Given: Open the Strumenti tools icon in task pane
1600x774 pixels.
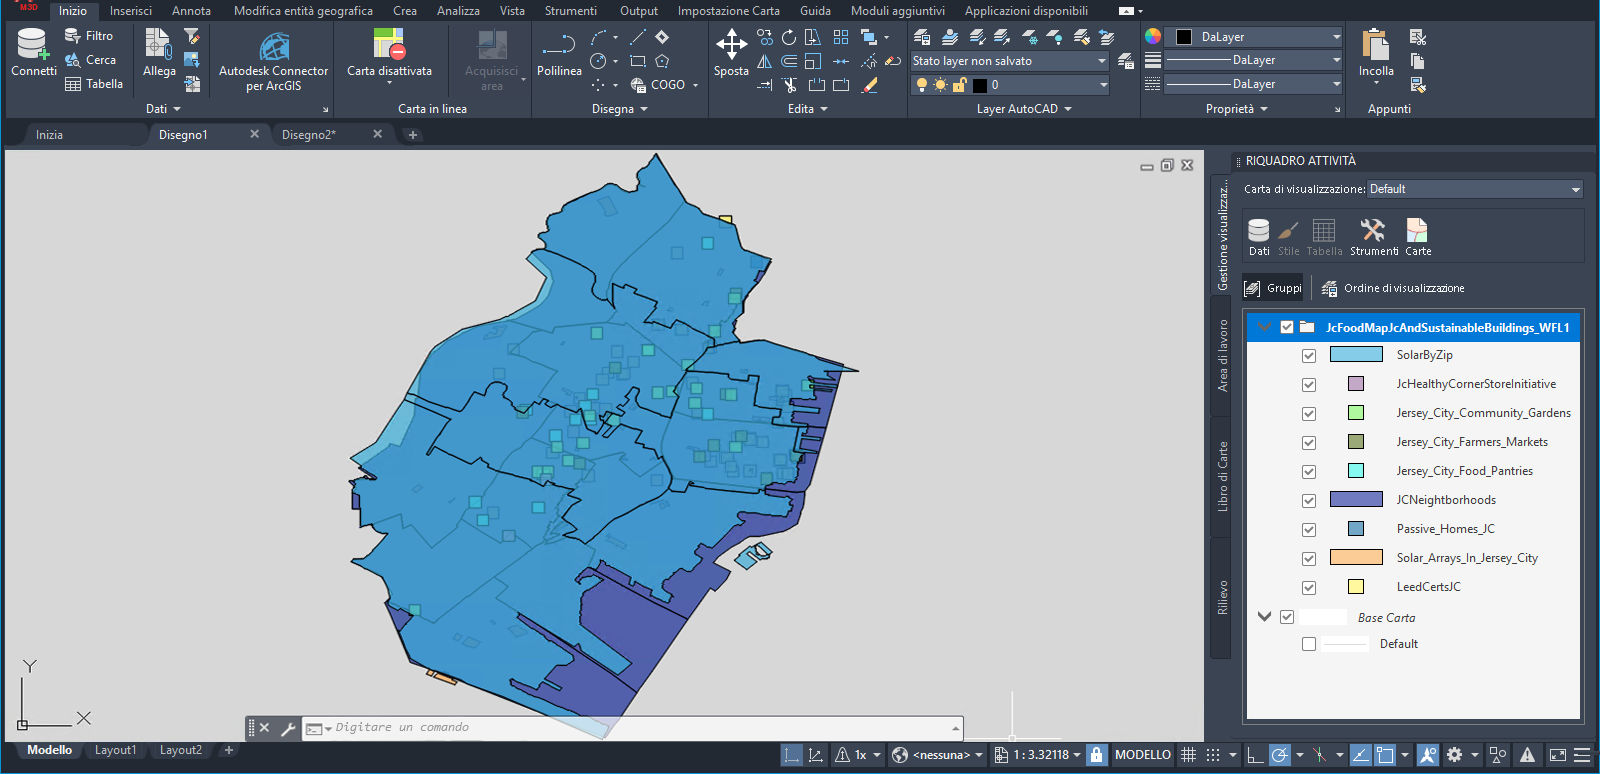Looking at the screenshot, I should [x=1373, y=231].
